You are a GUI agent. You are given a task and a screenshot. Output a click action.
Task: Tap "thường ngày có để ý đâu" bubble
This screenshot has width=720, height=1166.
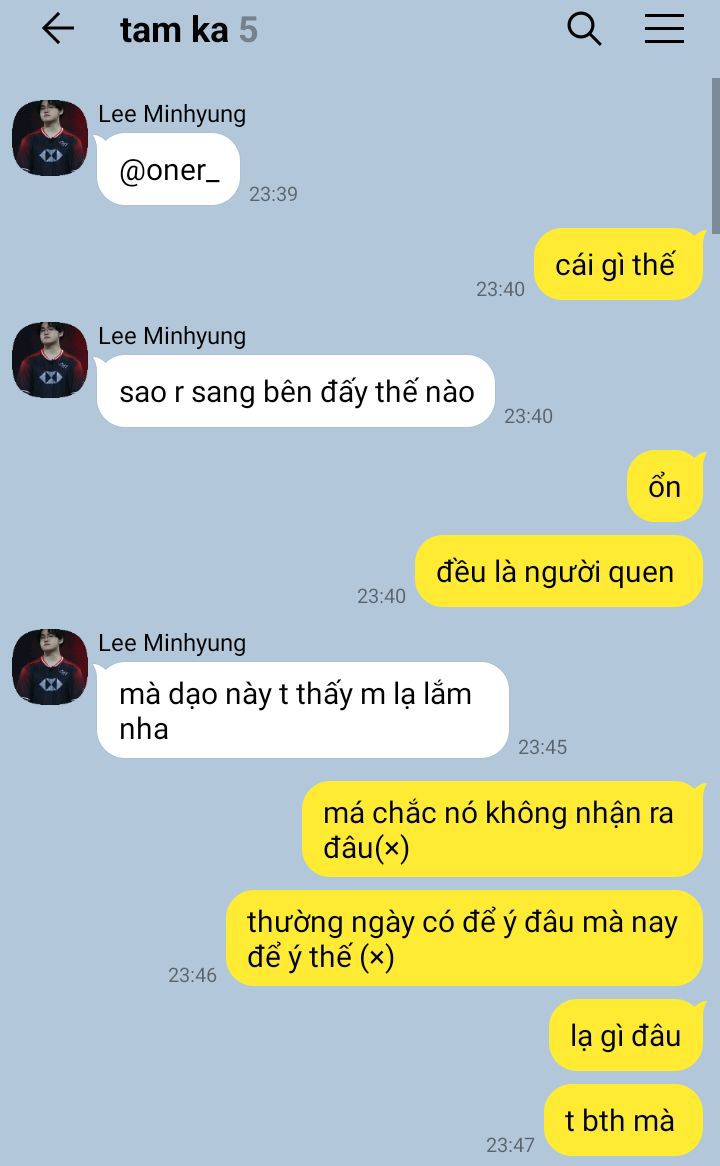coord(464,938)
